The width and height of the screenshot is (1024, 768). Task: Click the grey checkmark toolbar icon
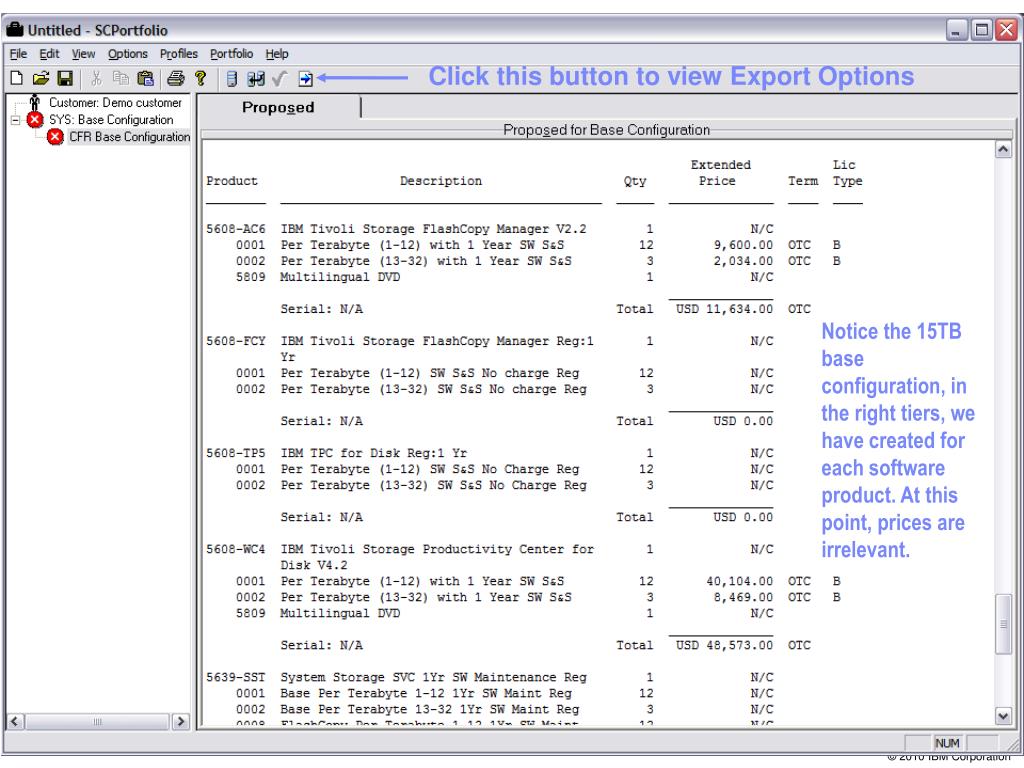(280, 79)
